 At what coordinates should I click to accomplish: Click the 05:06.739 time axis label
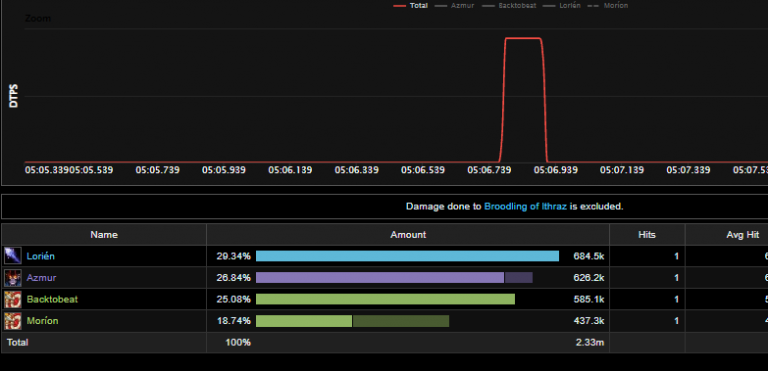(x=489, y=170)
